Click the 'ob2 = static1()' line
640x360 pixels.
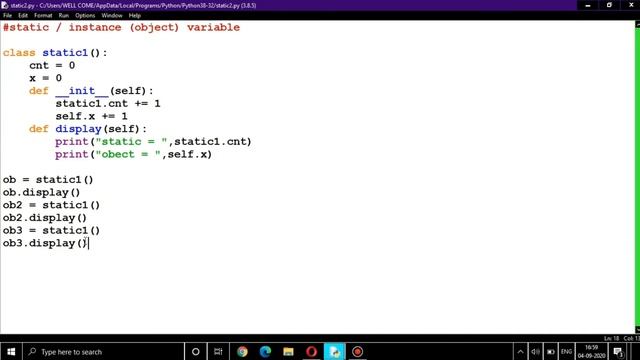[51, 204]
